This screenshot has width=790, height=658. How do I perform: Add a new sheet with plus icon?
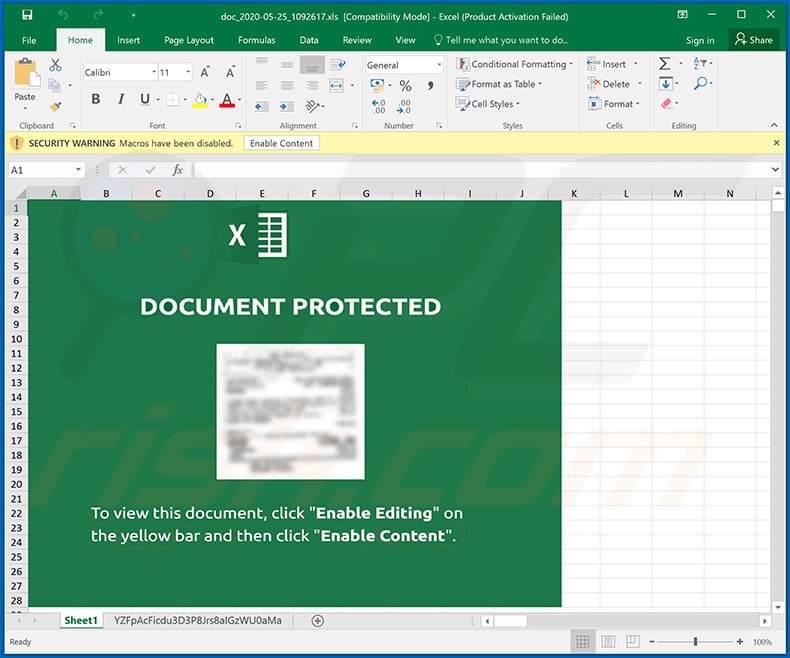[x=317, y=621]
